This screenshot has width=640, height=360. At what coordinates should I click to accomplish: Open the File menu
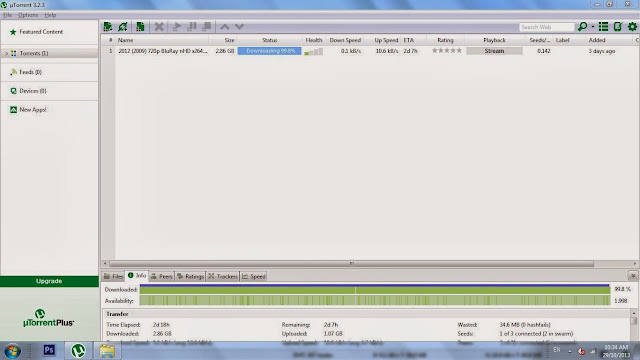click(x=8, y=15)
